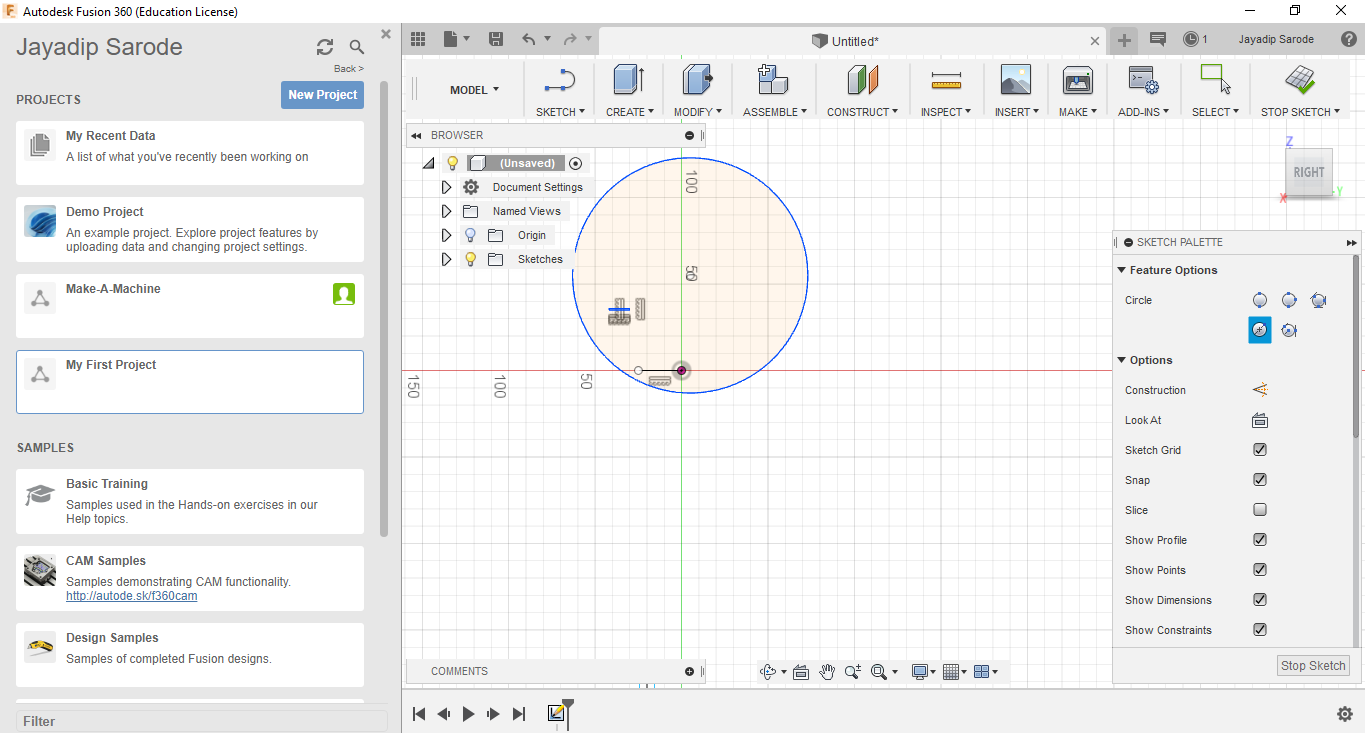Click the Select window-selection icon
The width and height of the screenshot is (1365, 733).
click(1215, 80)
